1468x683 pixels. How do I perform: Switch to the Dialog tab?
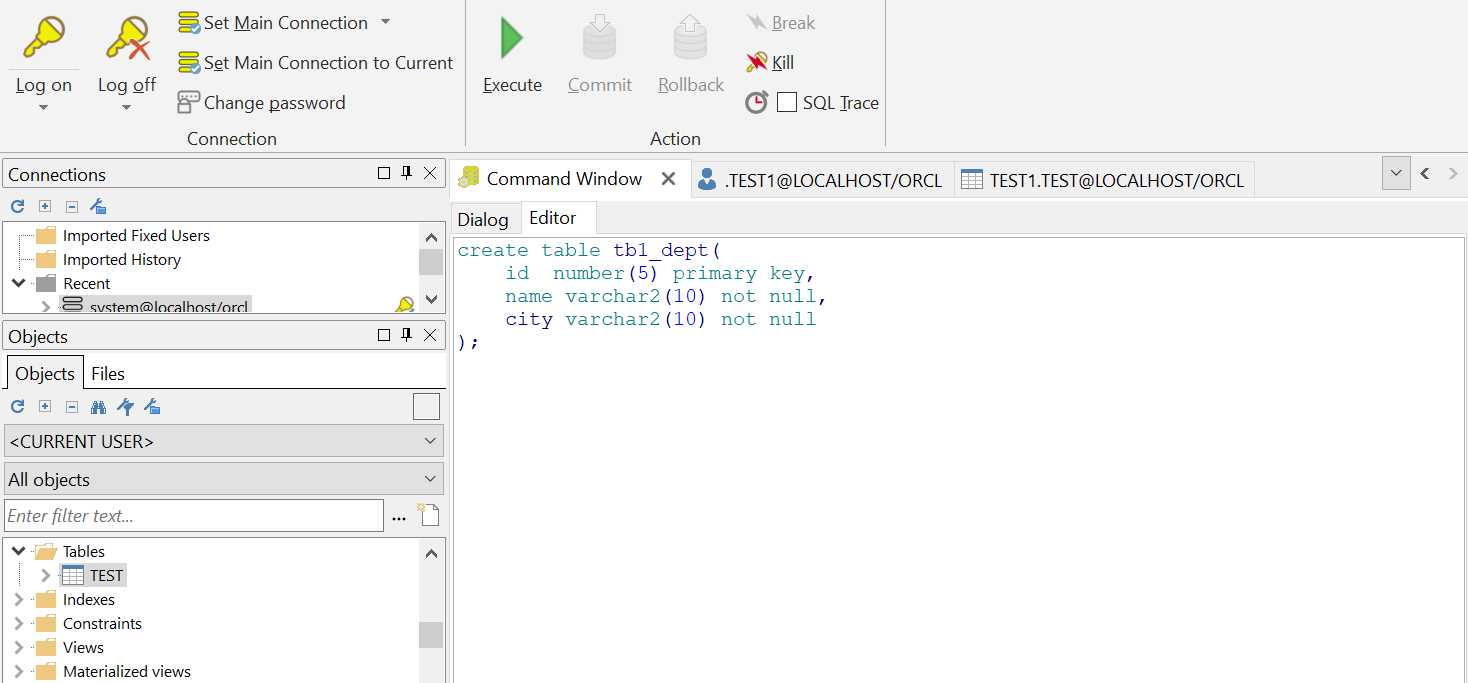pyautogui.click(x=483, y=219)
